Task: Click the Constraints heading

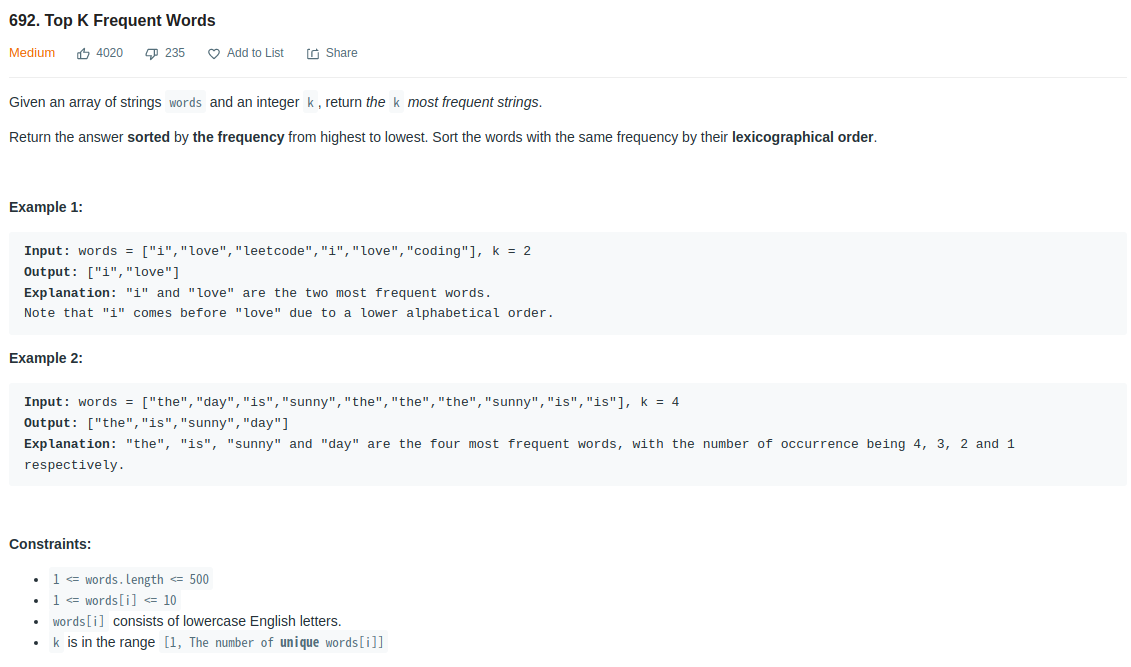Action: tap(50, 544)
